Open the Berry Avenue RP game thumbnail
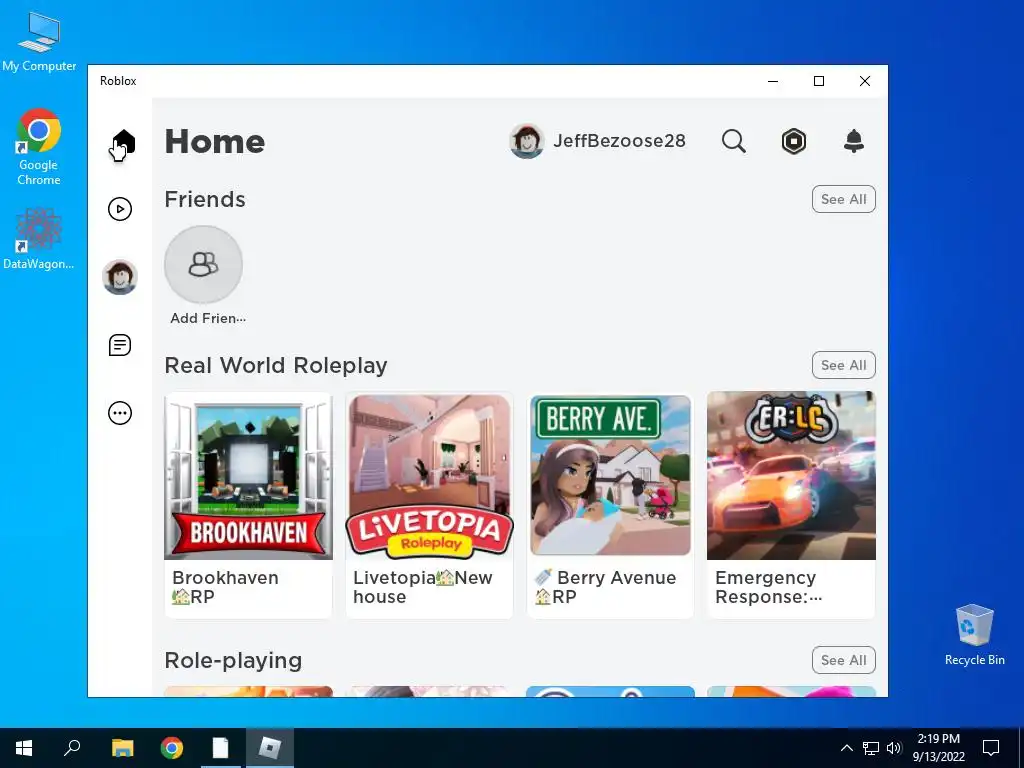The height and width of the screenshot is (768, 1024). 611,475
